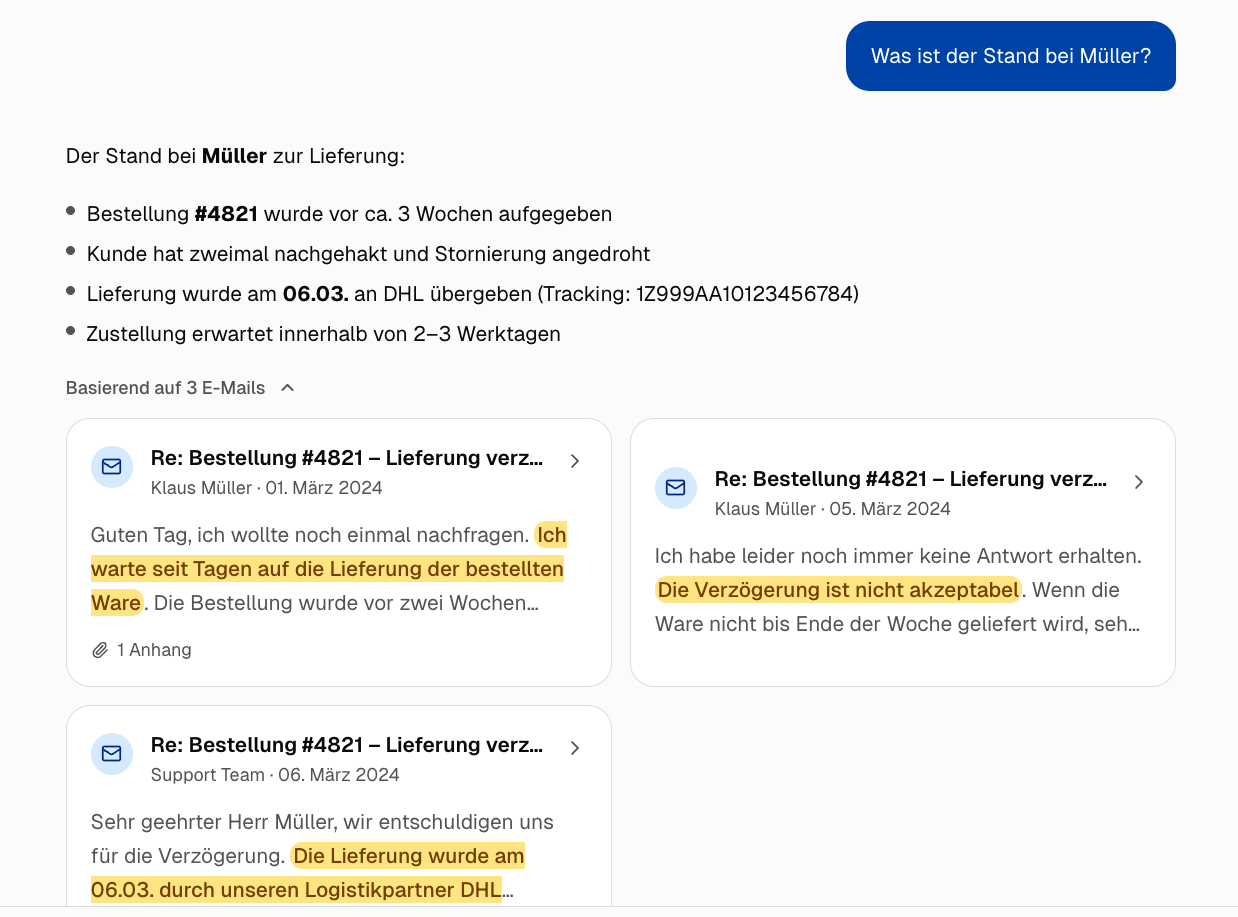Open the Support Team email via its chevron
This screenshot has height=917, width=1238.
coord(575,747)
